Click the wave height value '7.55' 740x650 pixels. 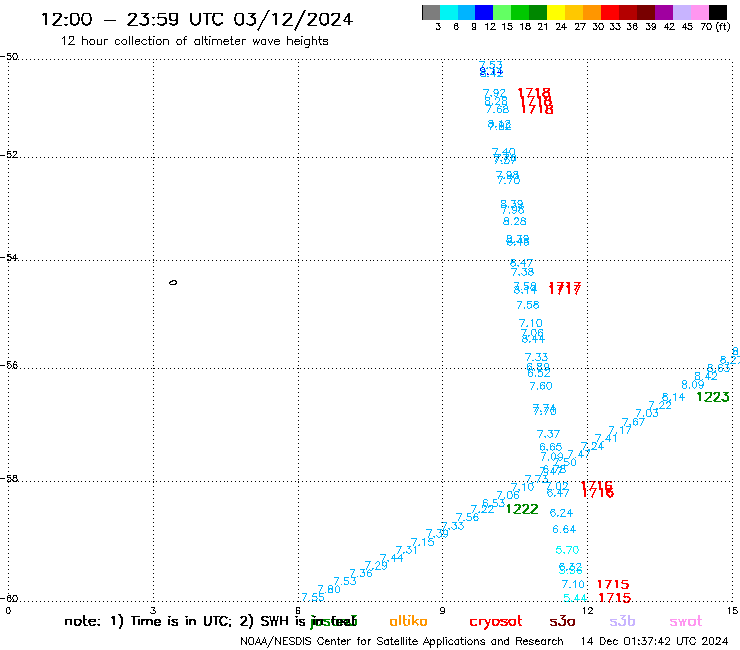(313, 598)
